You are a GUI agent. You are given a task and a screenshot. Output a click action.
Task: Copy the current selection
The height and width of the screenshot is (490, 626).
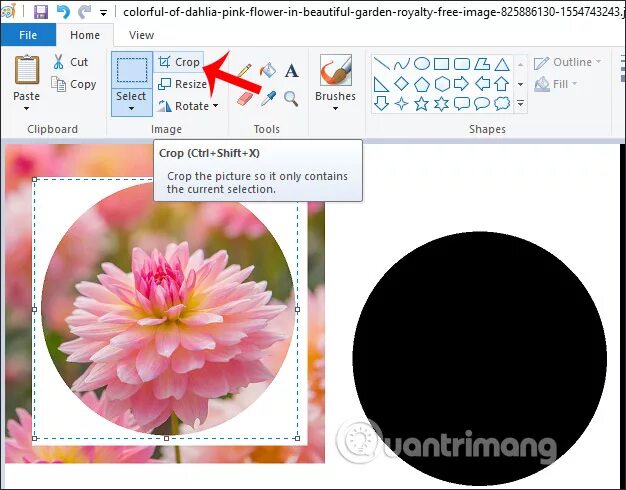click(x=74, y=84)
